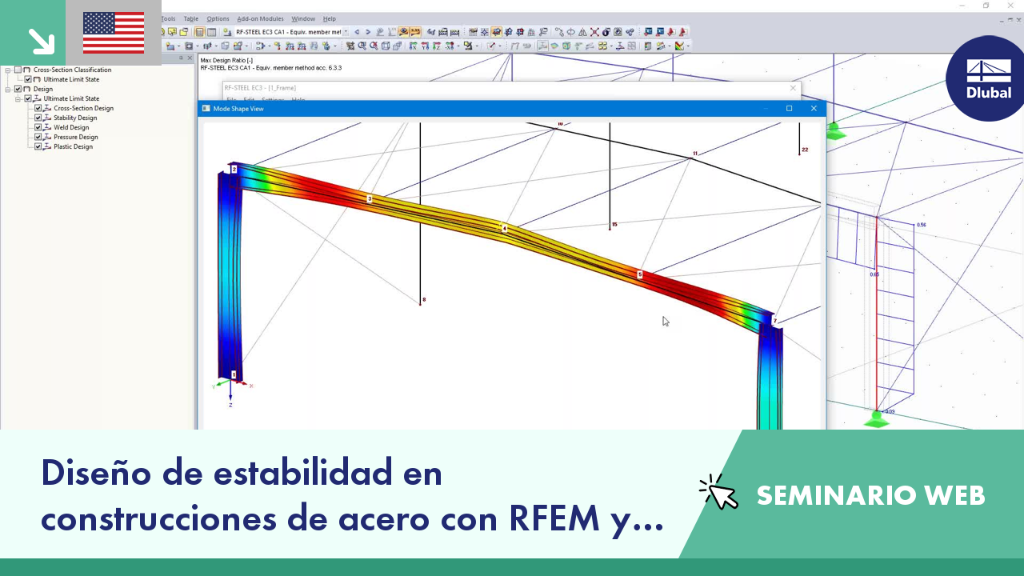The image size is (1024, 576).
Task: Enable the Cross-Section Classification checkbox
Action: [x=18, y=69]
